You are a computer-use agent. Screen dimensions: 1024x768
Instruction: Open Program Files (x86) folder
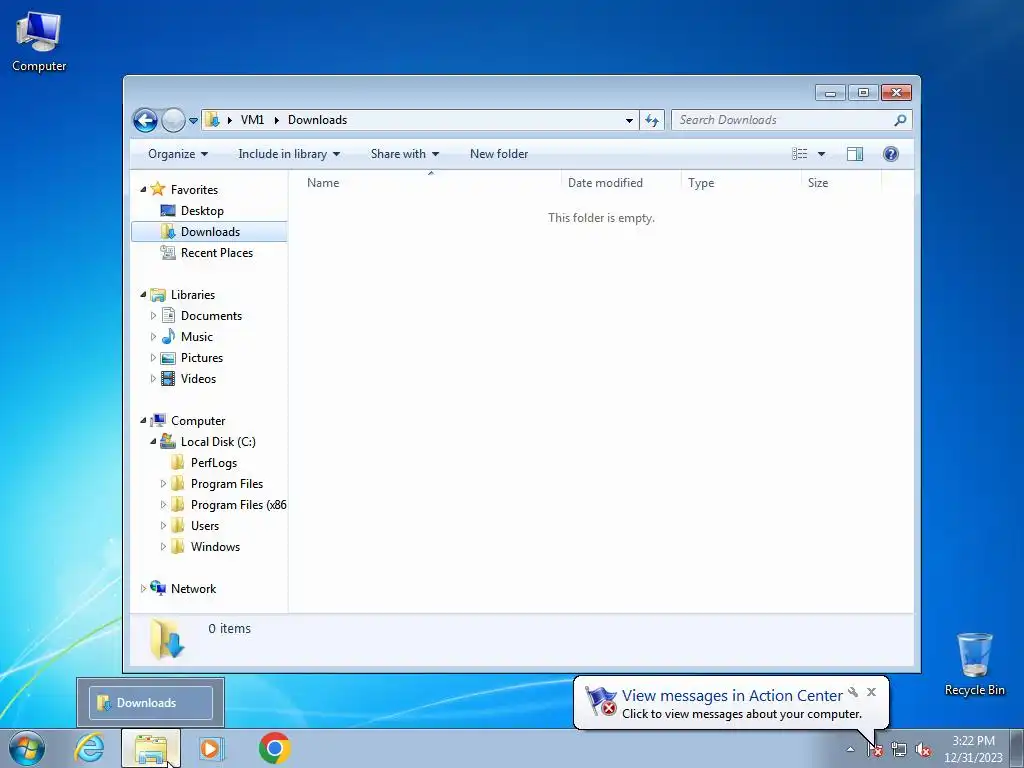tap(238, 505)
